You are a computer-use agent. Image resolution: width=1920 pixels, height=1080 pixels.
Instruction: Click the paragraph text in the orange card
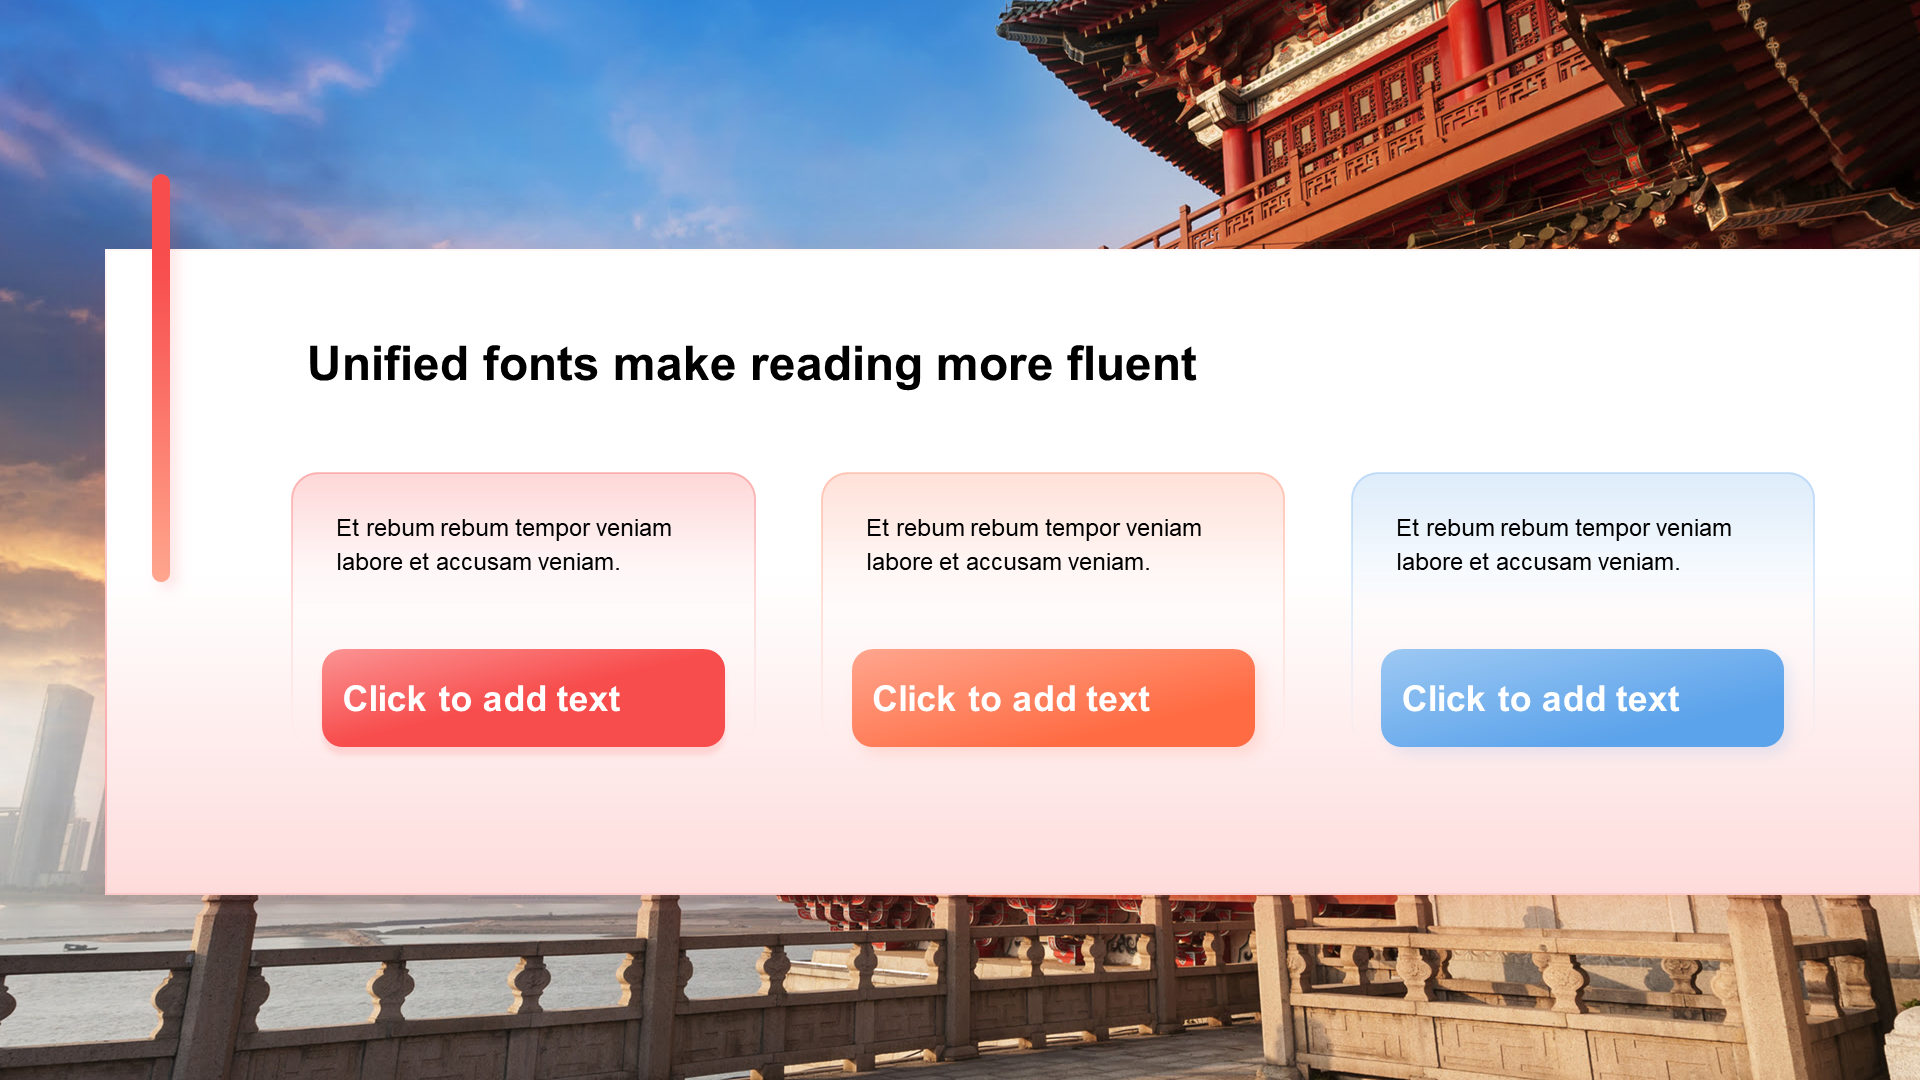1034,545
